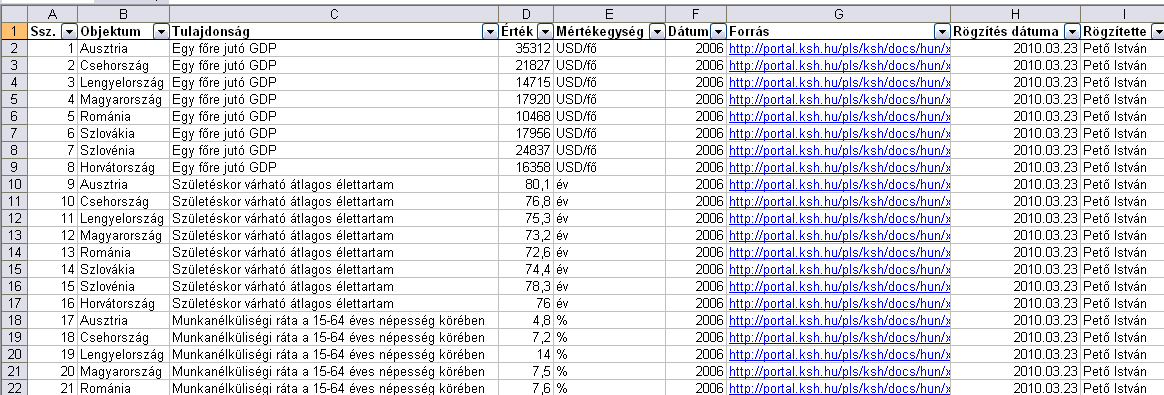The image size is (1164, 395).
Task: Click the select-all corner of the sheet
Action: click(13, 14)
